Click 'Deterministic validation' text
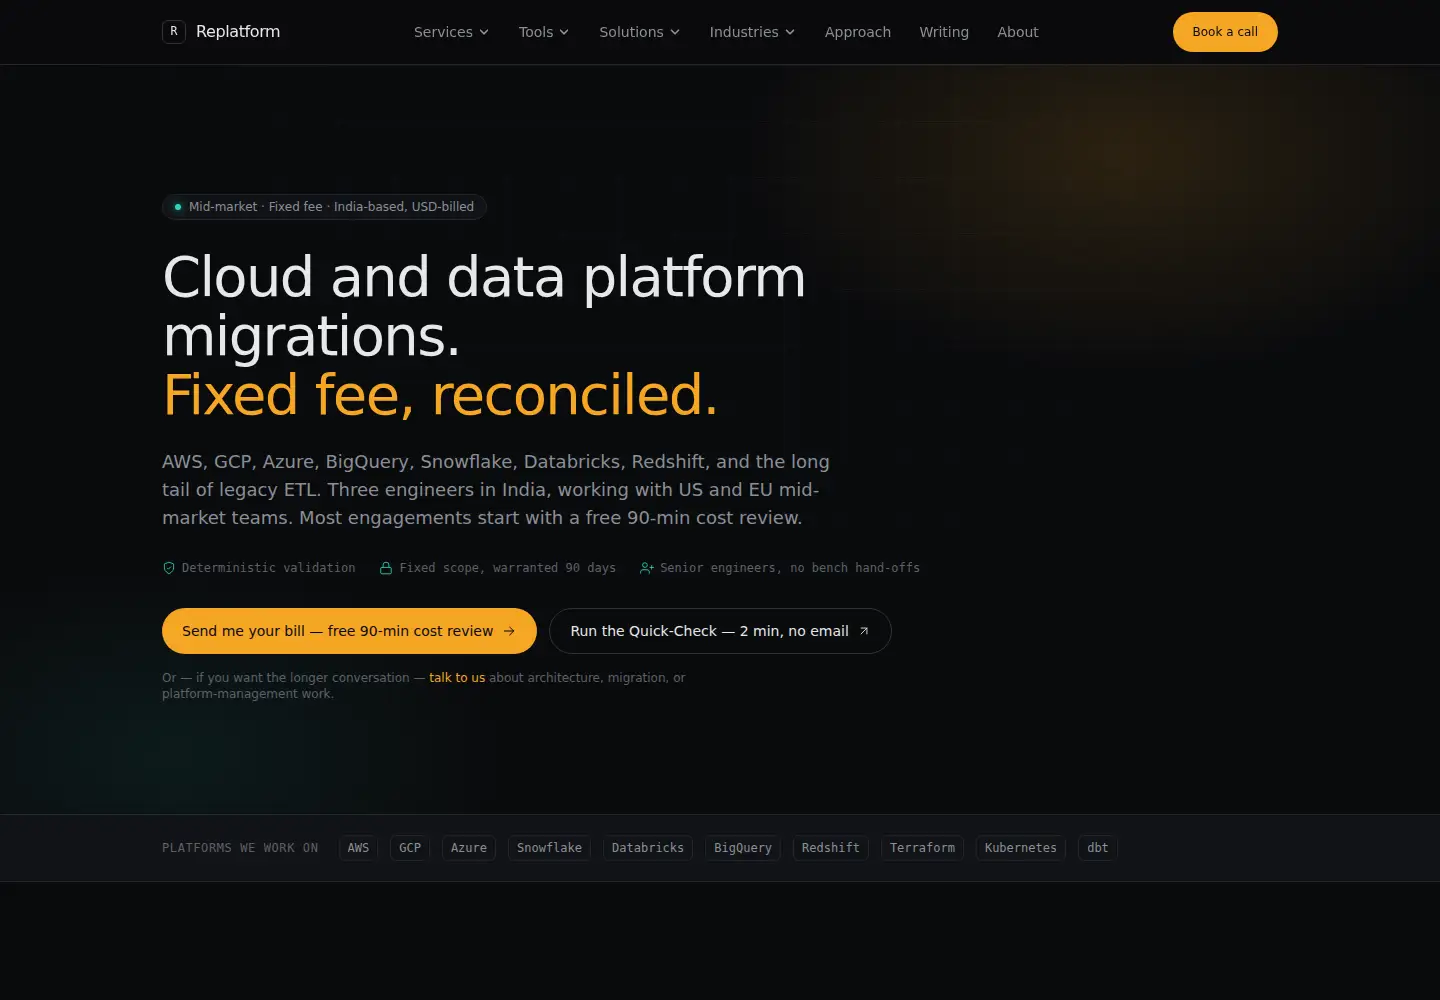The height and width of the screenshot is (1000, 1440). (269, 568)
